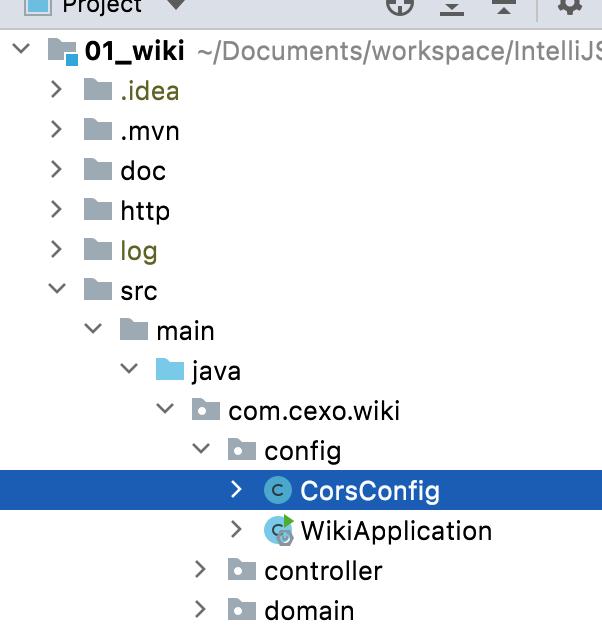Select the src tree row label

click(x=139, y=291)
